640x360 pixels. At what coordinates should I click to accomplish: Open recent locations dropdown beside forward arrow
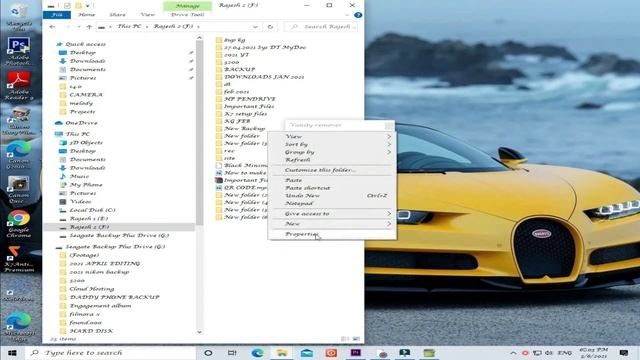point(79,27)
